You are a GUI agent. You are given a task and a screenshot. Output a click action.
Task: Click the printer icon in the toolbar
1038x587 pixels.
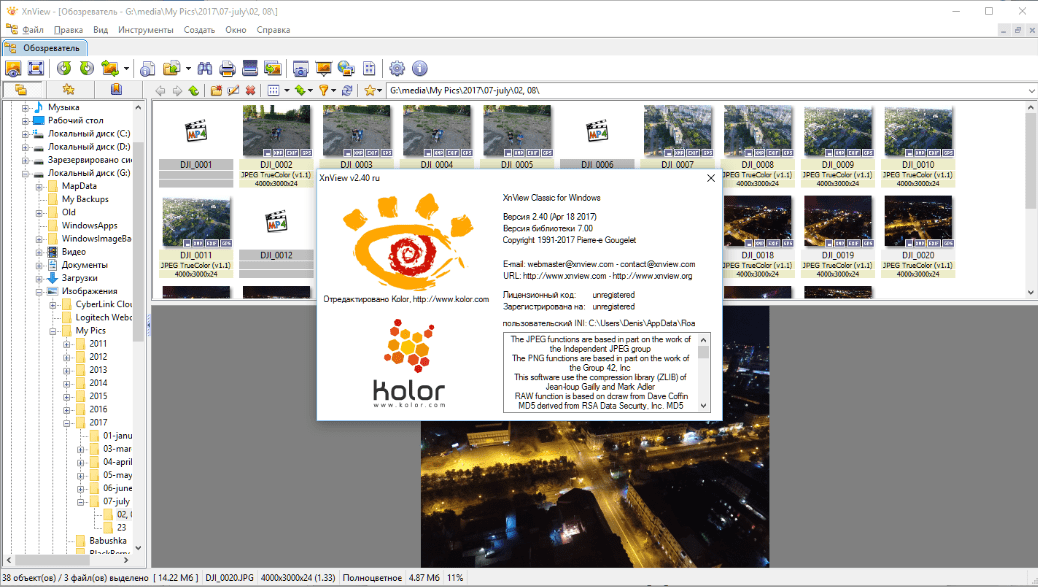click(227, 68)
